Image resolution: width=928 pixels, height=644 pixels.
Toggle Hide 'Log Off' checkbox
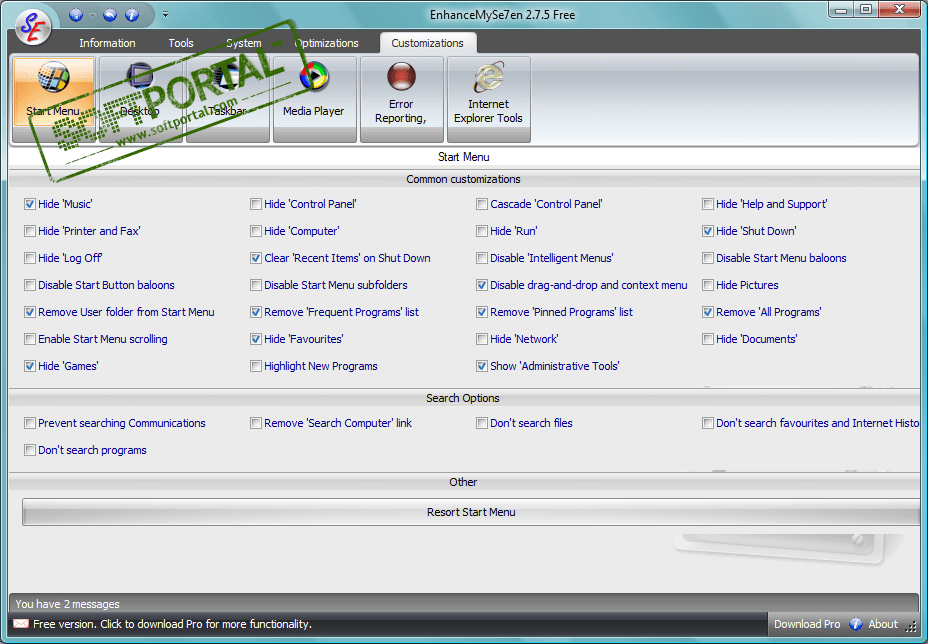point(30,258)
